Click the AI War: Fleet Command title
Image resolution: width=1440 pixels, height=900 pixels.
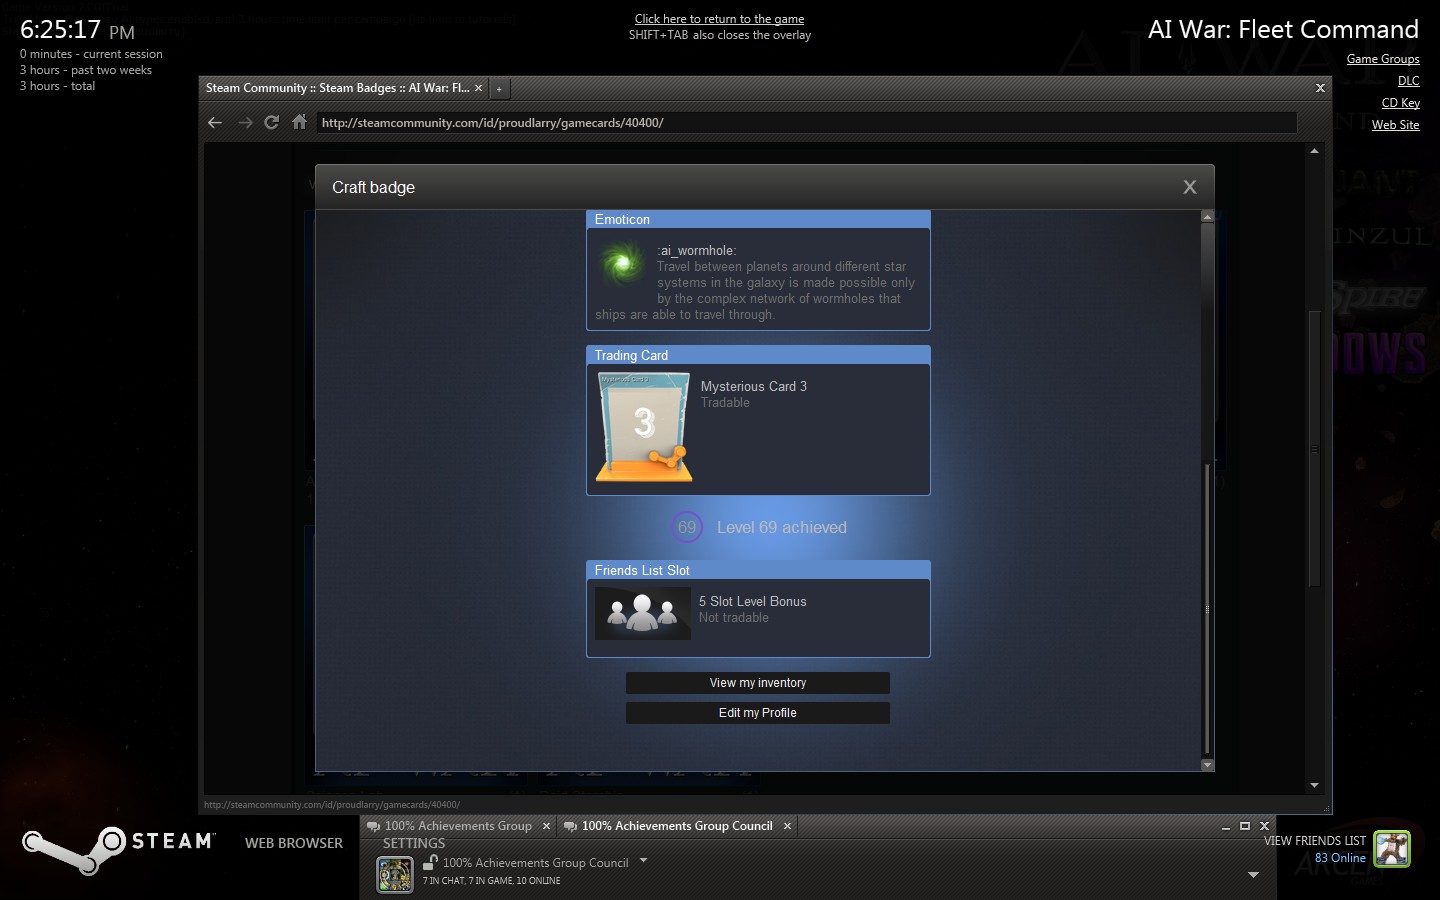coord(1283,30)
